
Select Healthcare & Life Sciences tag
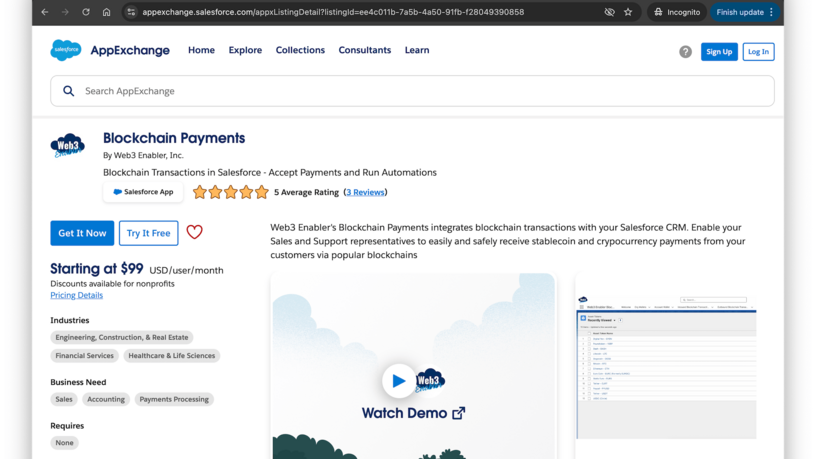(172, 355)
